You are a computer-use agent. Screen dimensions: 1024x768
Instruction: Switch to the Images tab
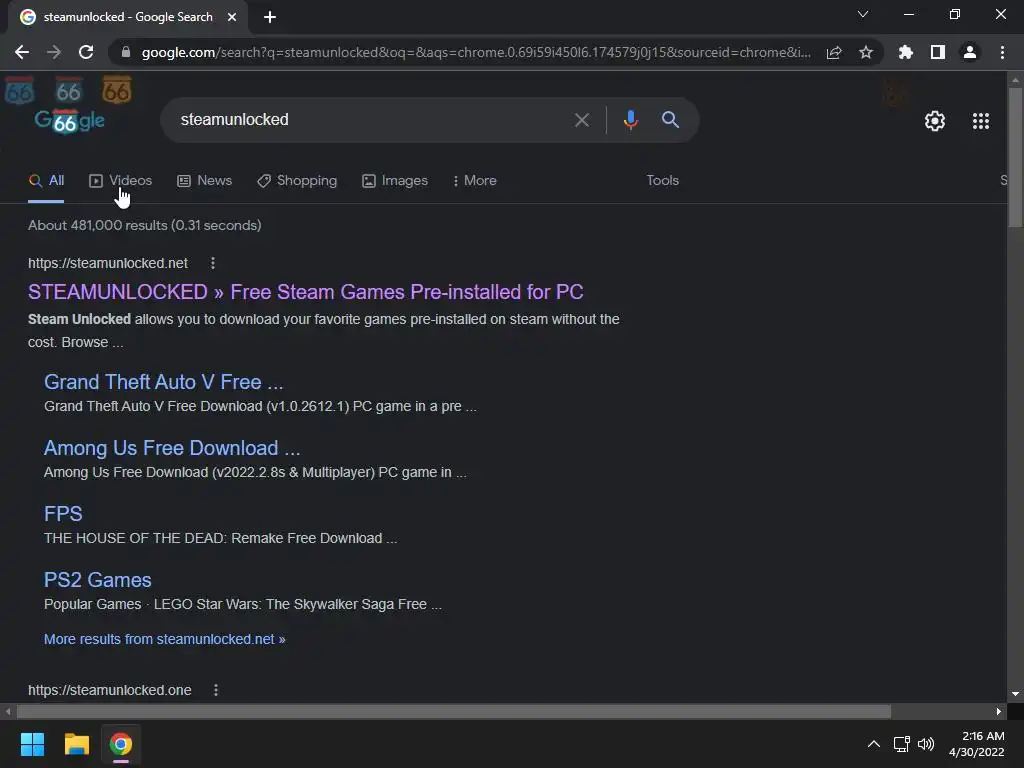[395, 181]
